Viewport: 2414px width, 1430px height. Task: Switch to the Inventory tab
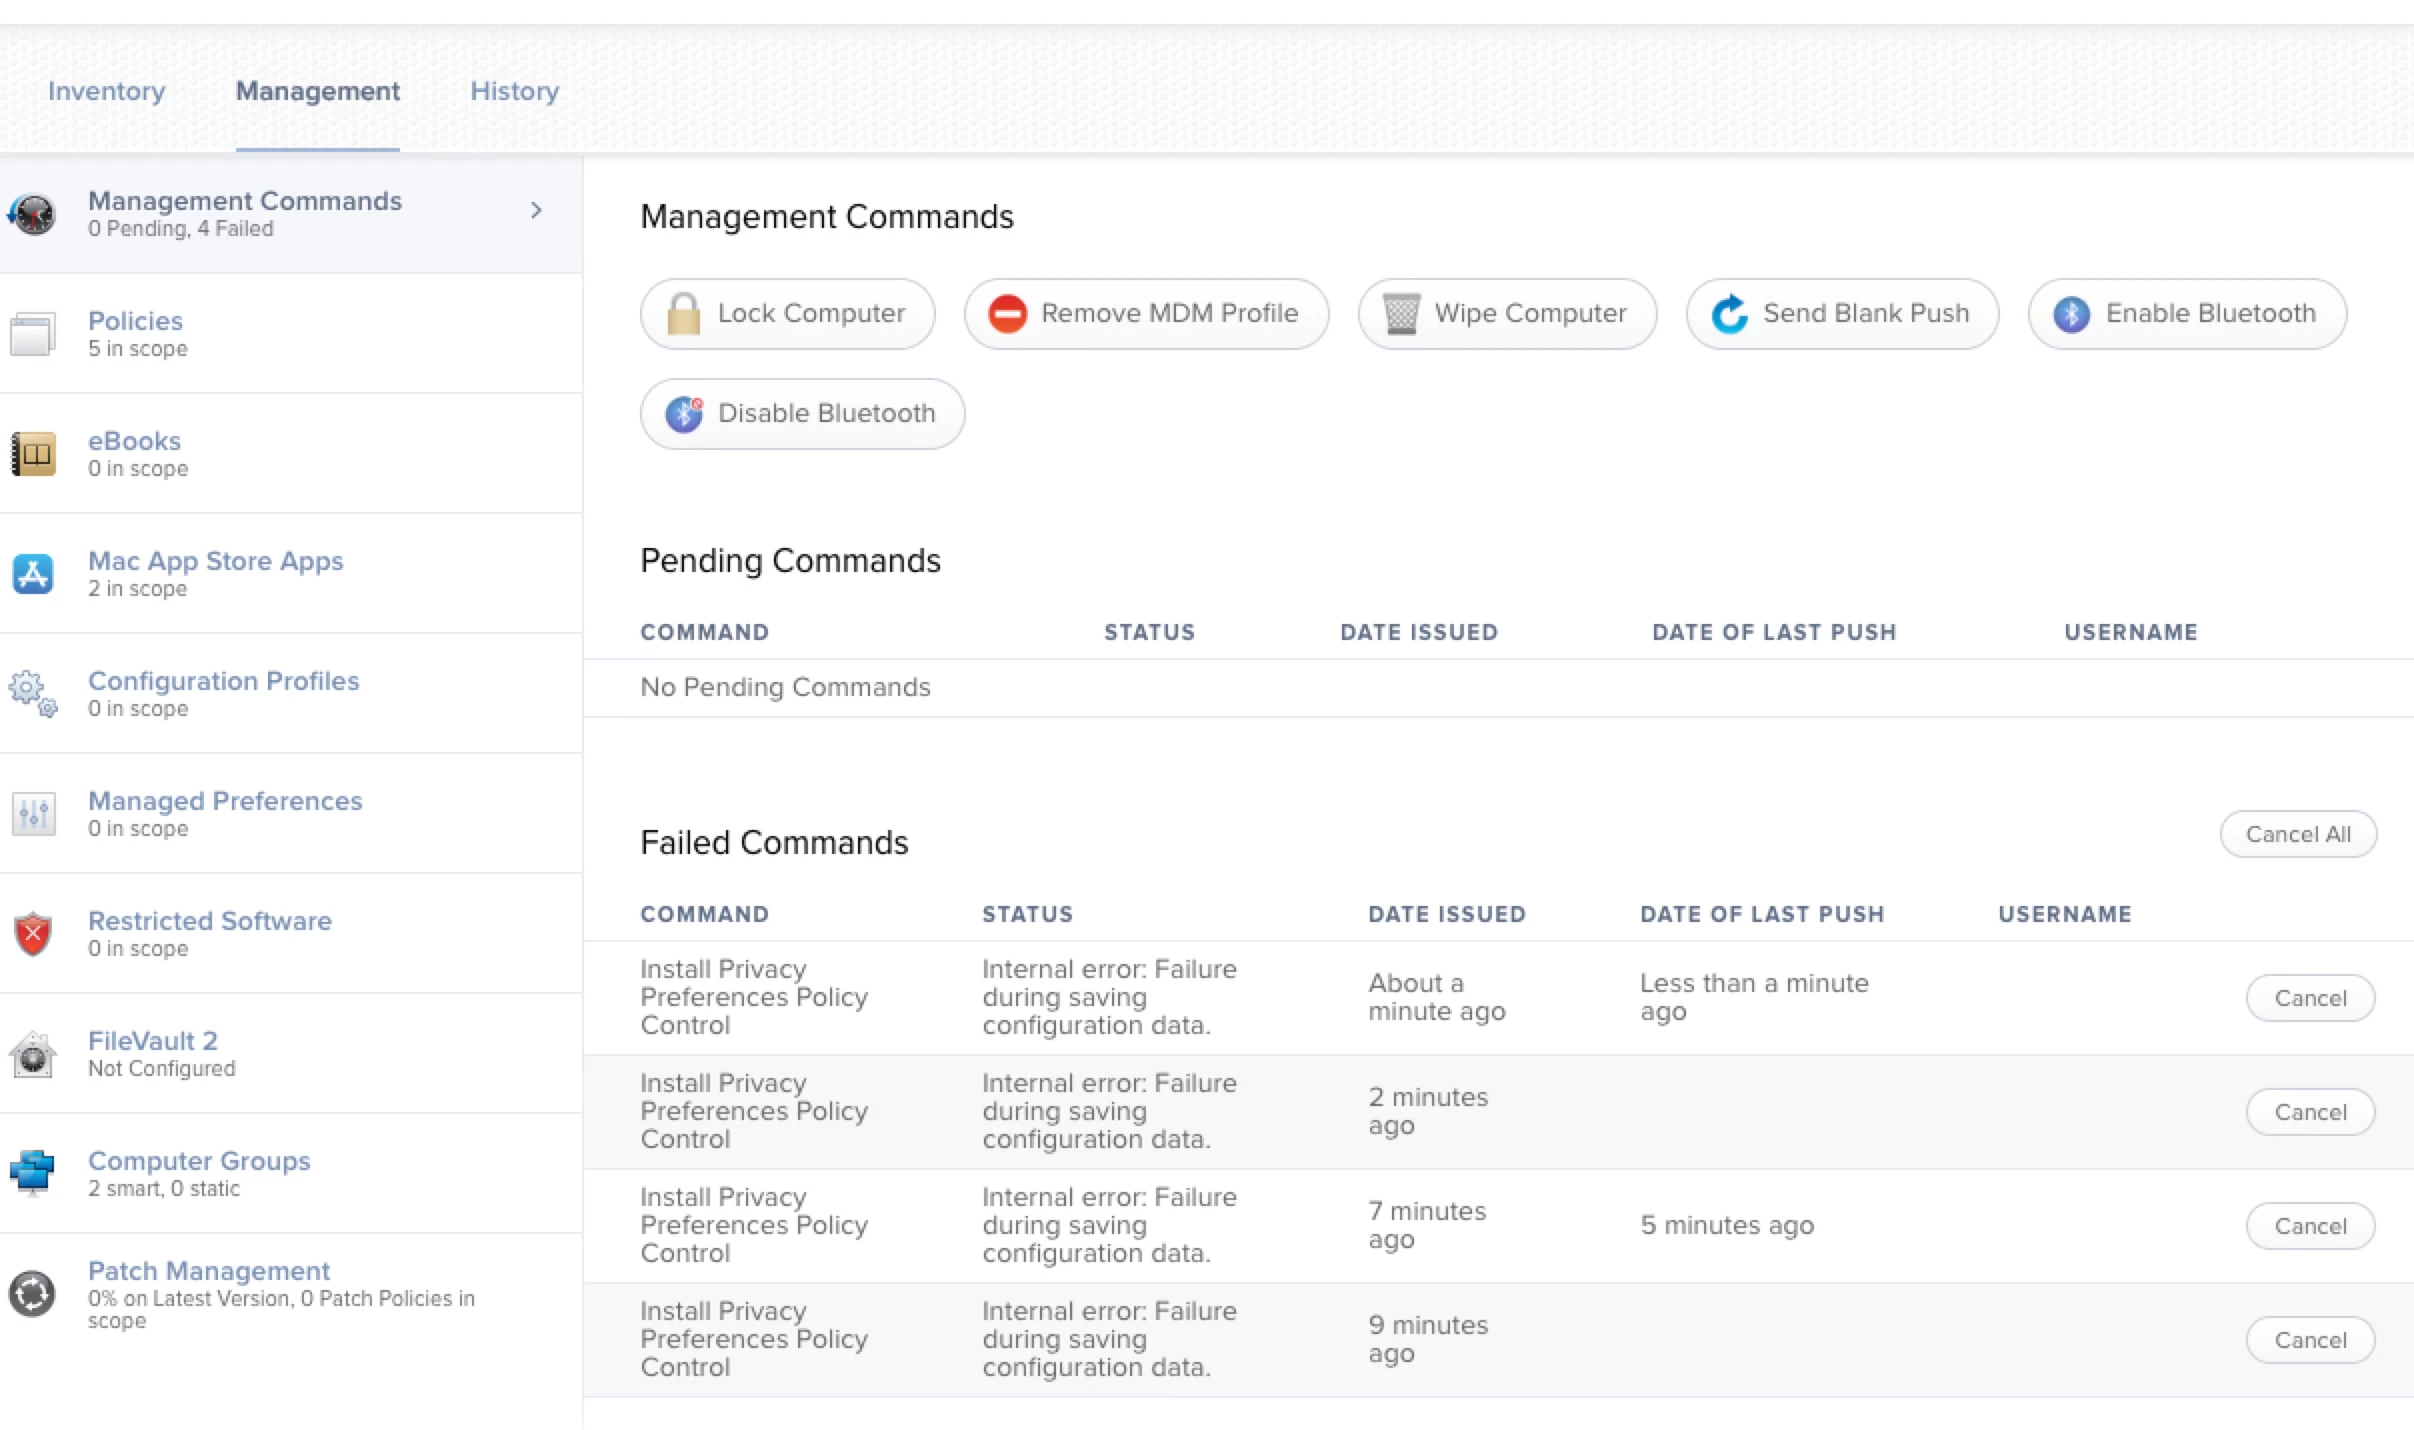[106, 91]
